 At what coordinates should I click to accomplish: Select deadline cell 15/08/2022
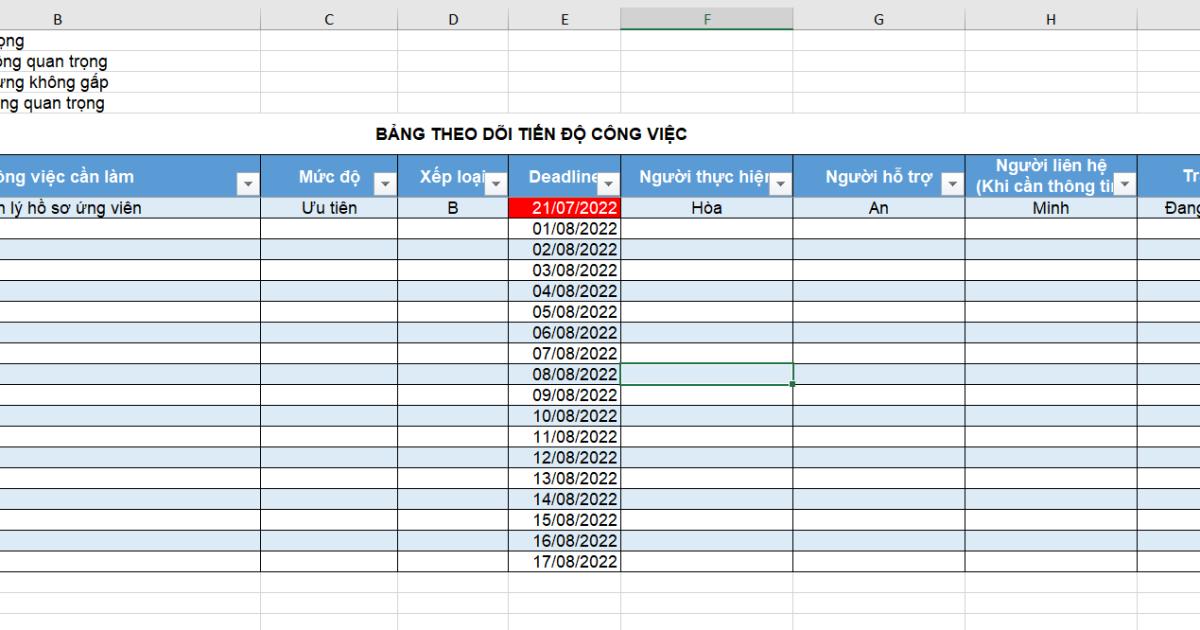pos(565,520)
